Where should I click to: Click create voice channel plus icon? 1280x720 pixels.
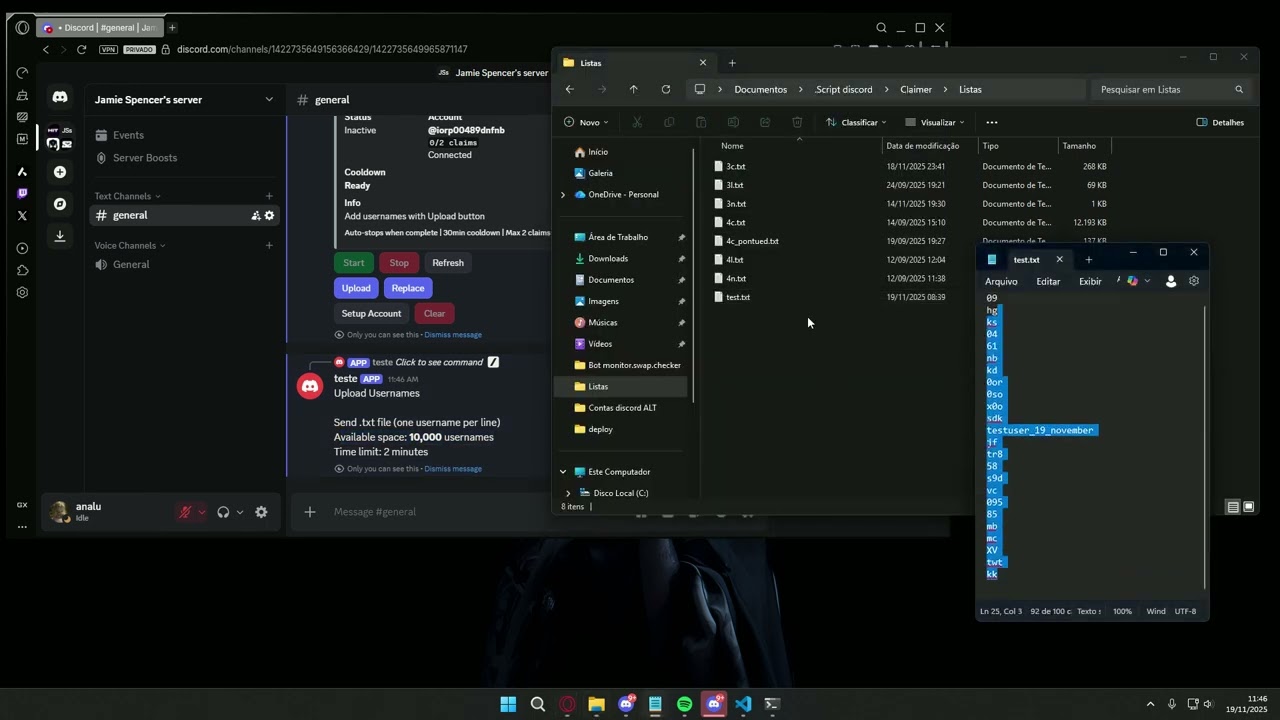tap(269, 245)
